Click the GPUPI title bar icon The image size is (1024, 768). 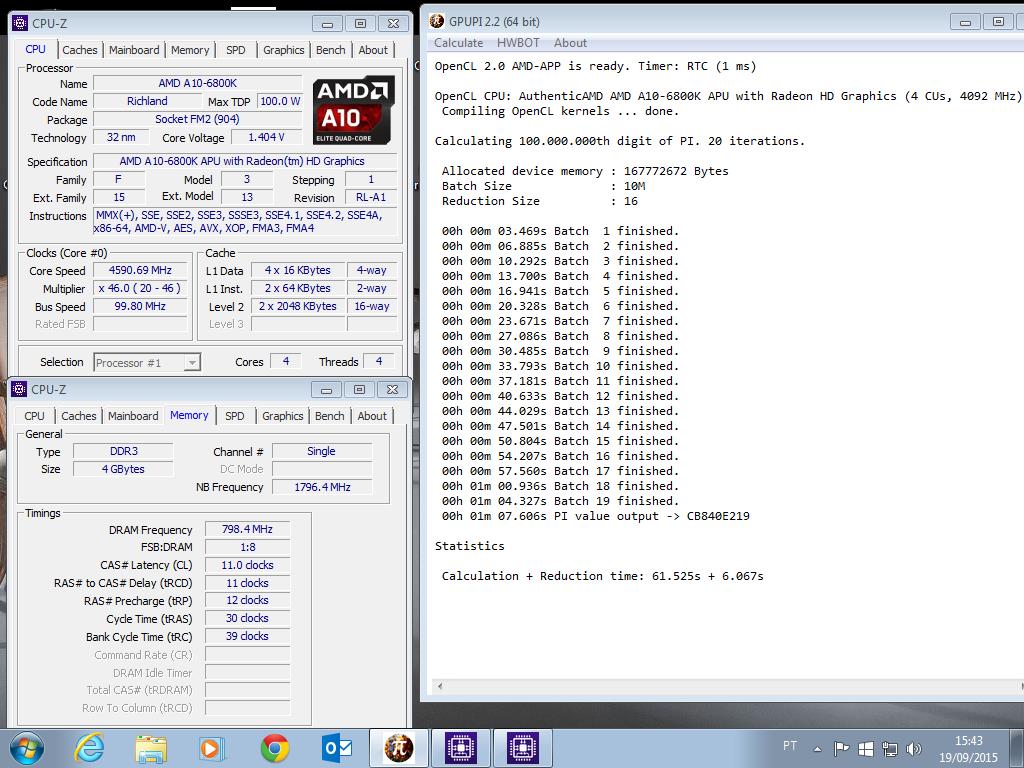[437, 21]
